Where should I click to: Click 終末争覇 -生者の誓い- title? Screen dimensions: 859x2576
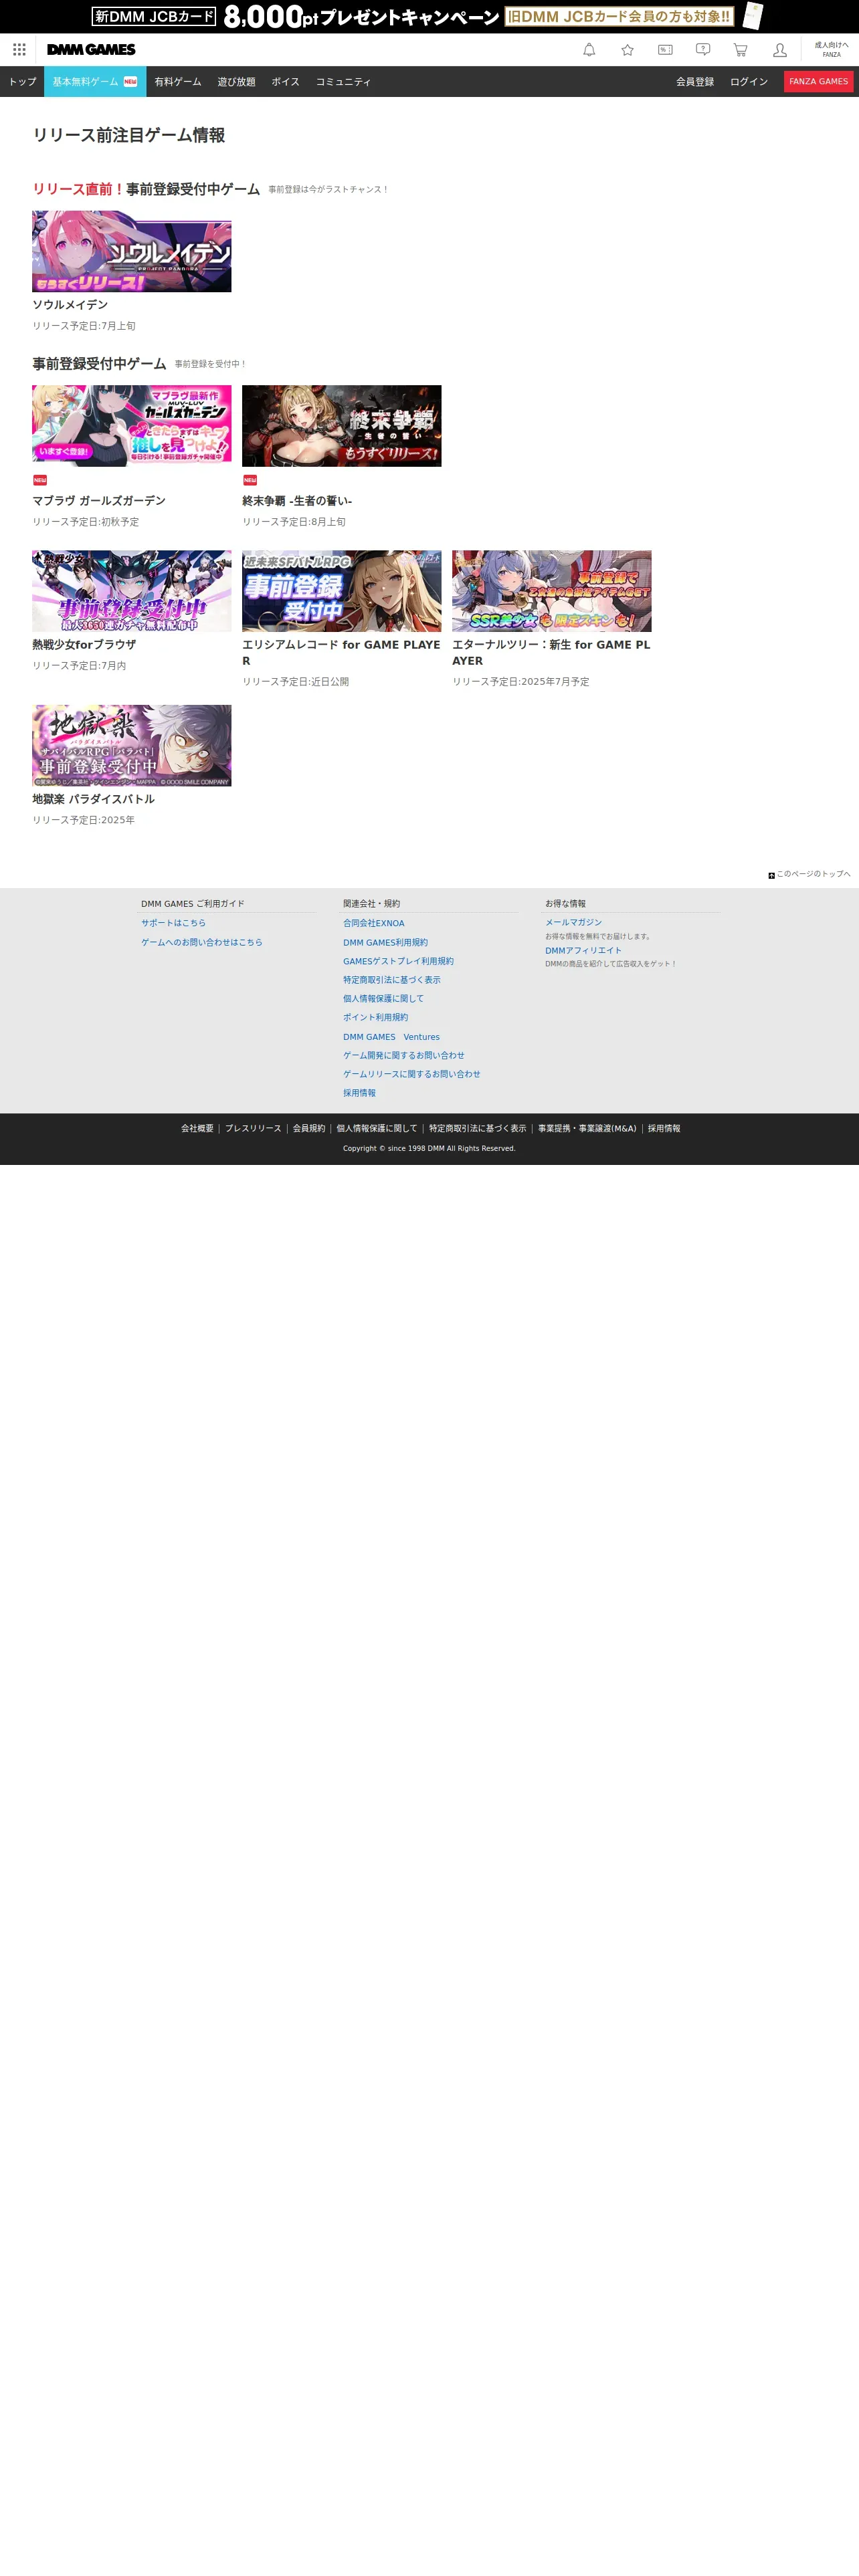point(297,501)
